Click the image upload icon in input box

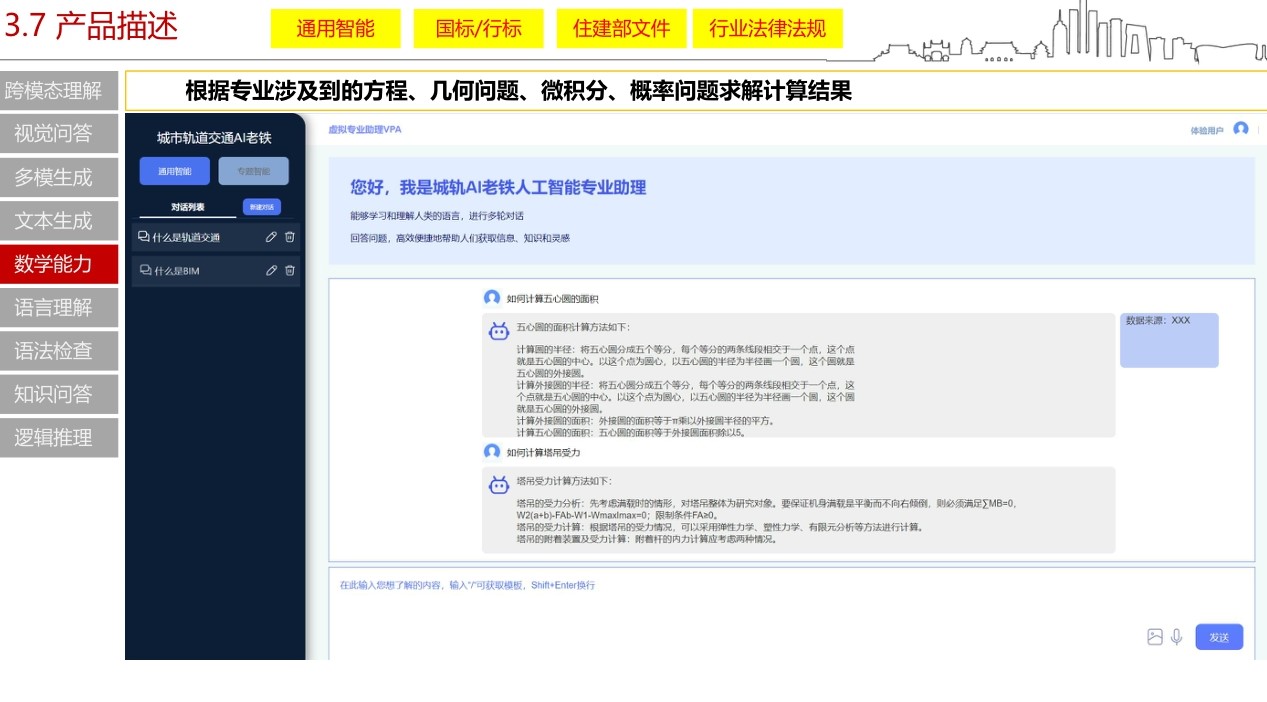(1155, 637)
